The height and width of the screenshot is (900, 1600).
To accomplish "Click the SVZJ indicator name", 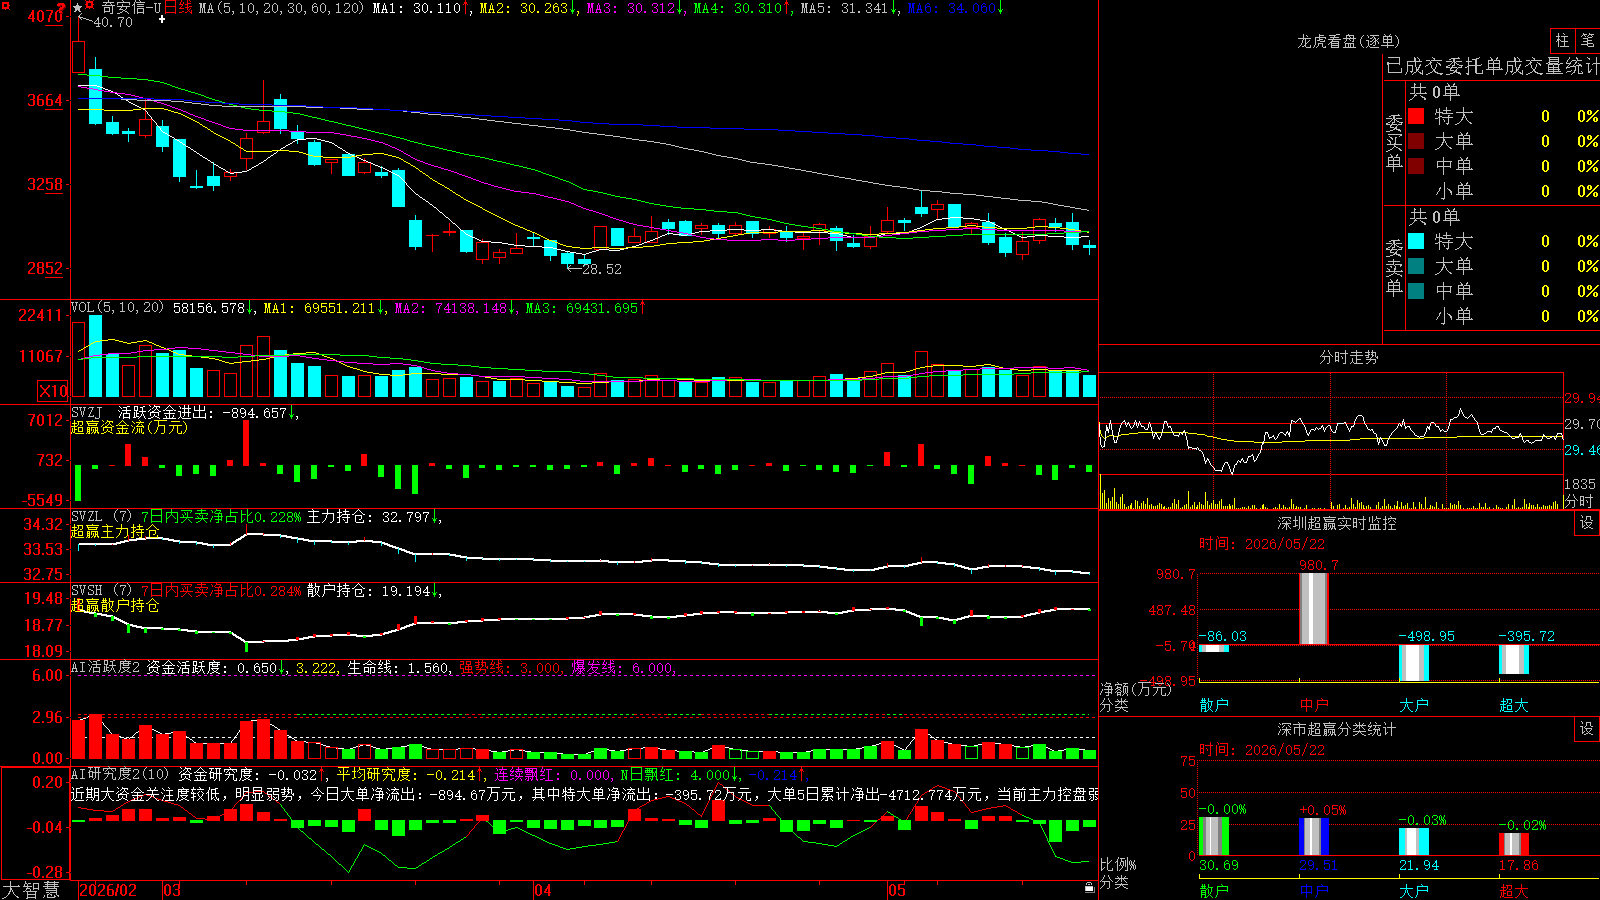I will click(x=87, y=412).
